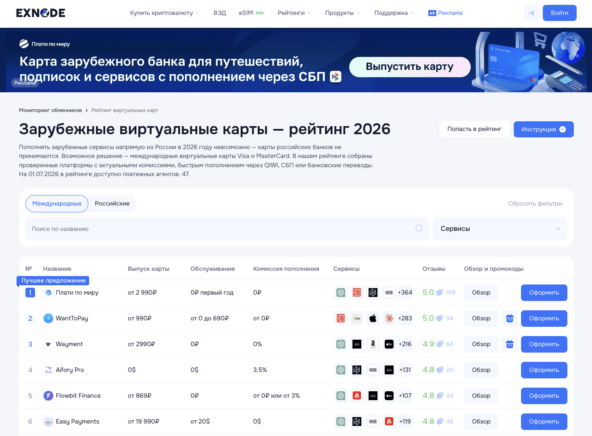Open the Telegram icon button in header
Screen dimensions: 592x436
coord(531,13)
